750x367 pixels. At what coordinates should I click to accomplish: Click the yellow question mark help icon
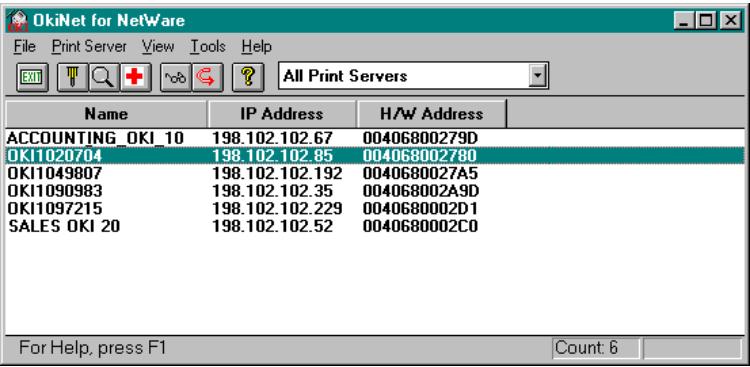248,77
